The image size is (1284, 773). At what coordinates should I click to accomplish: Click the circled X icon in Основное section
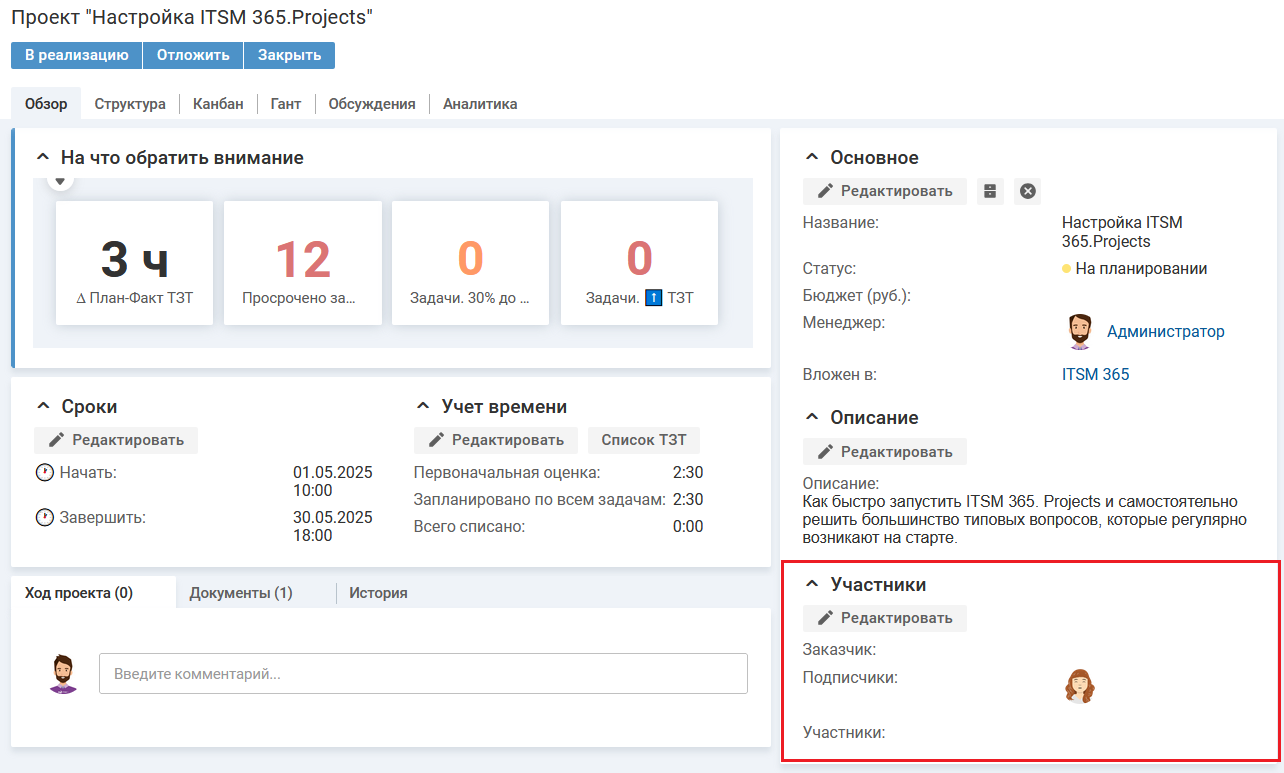pos(1027,191)
